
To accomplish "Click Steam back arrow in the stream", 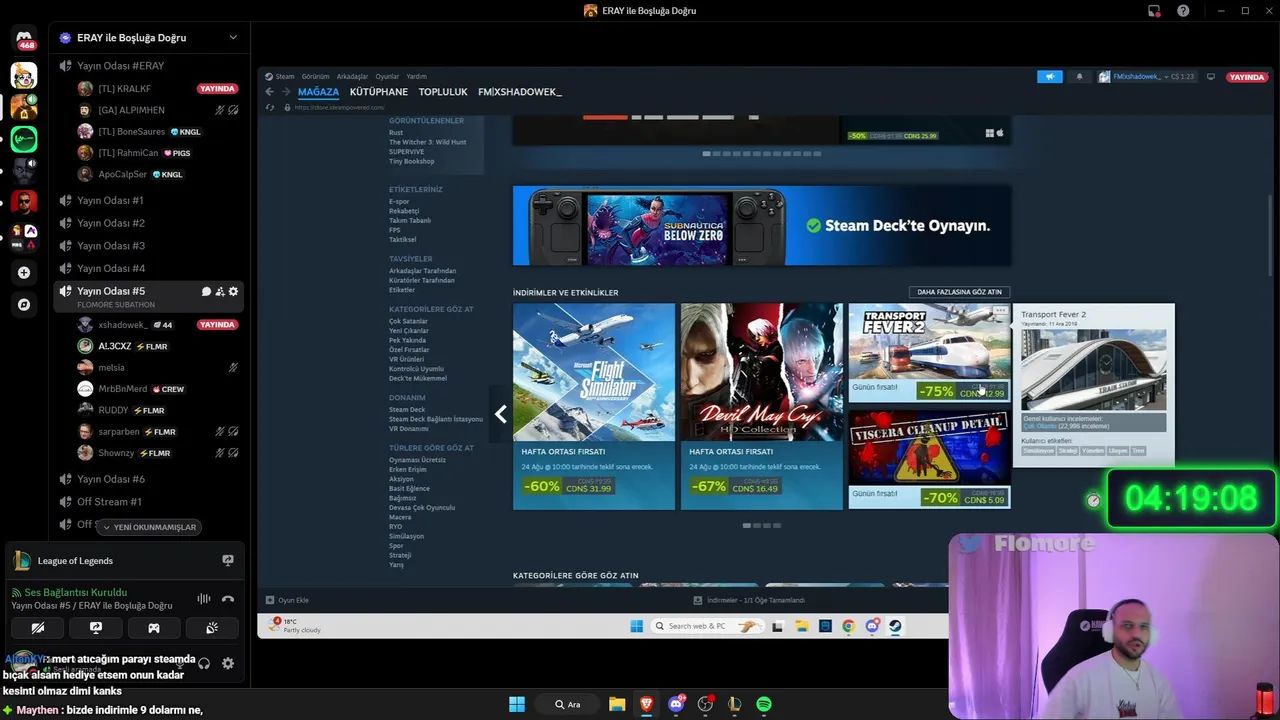I will pyautogui.click(x=269, y=92).
